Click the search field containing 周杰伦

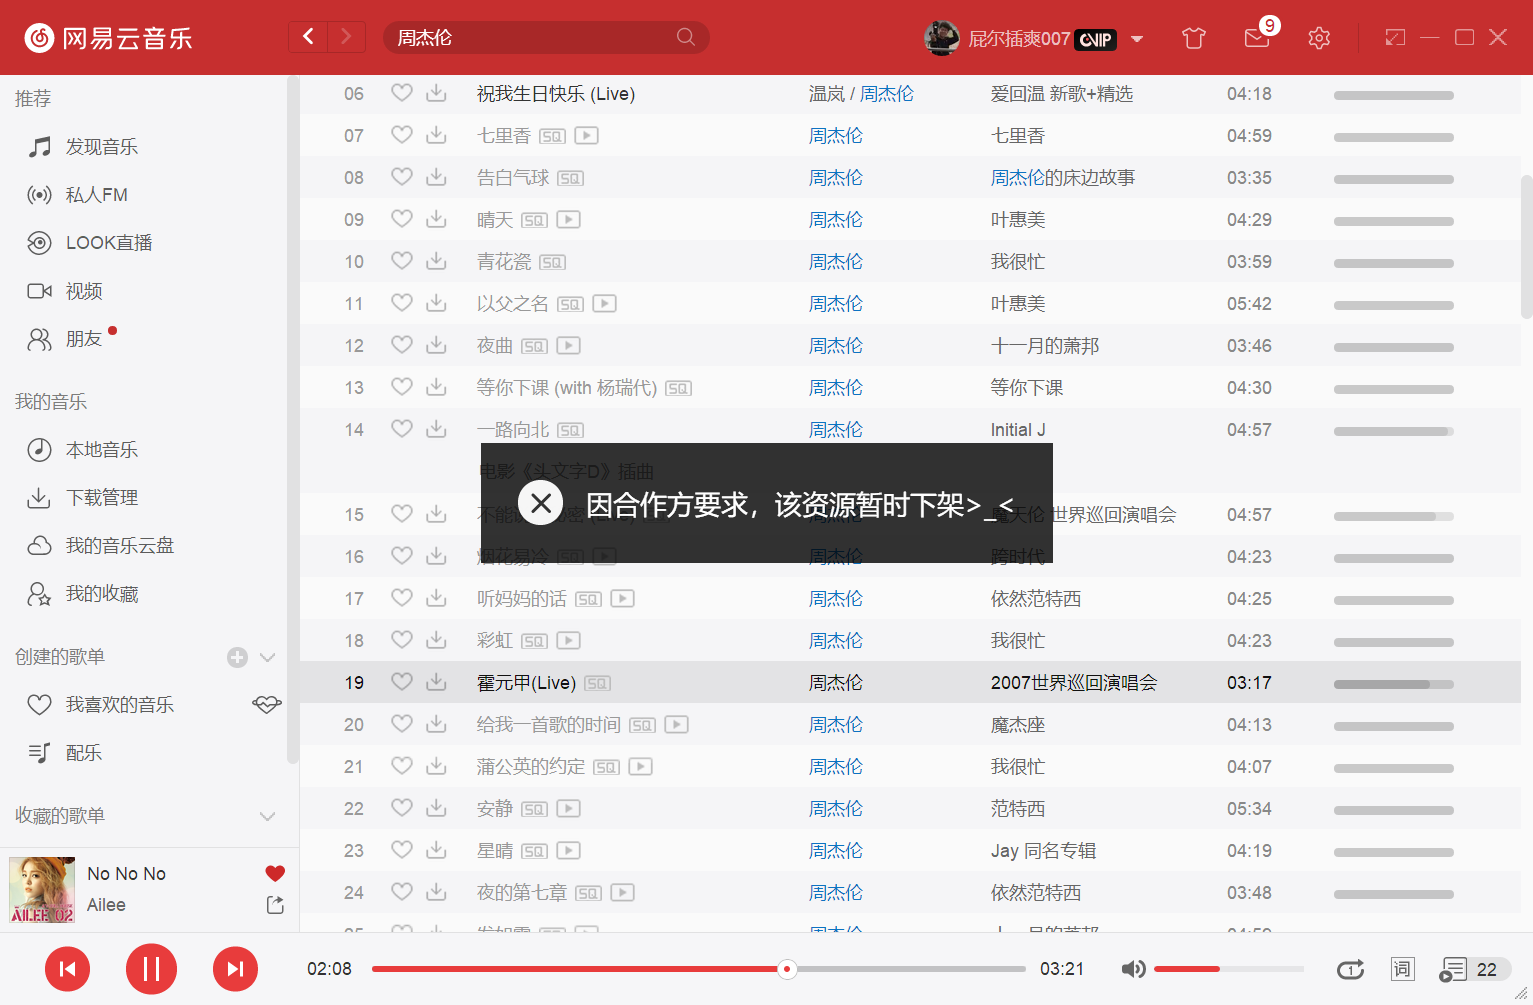pos(546,37)
